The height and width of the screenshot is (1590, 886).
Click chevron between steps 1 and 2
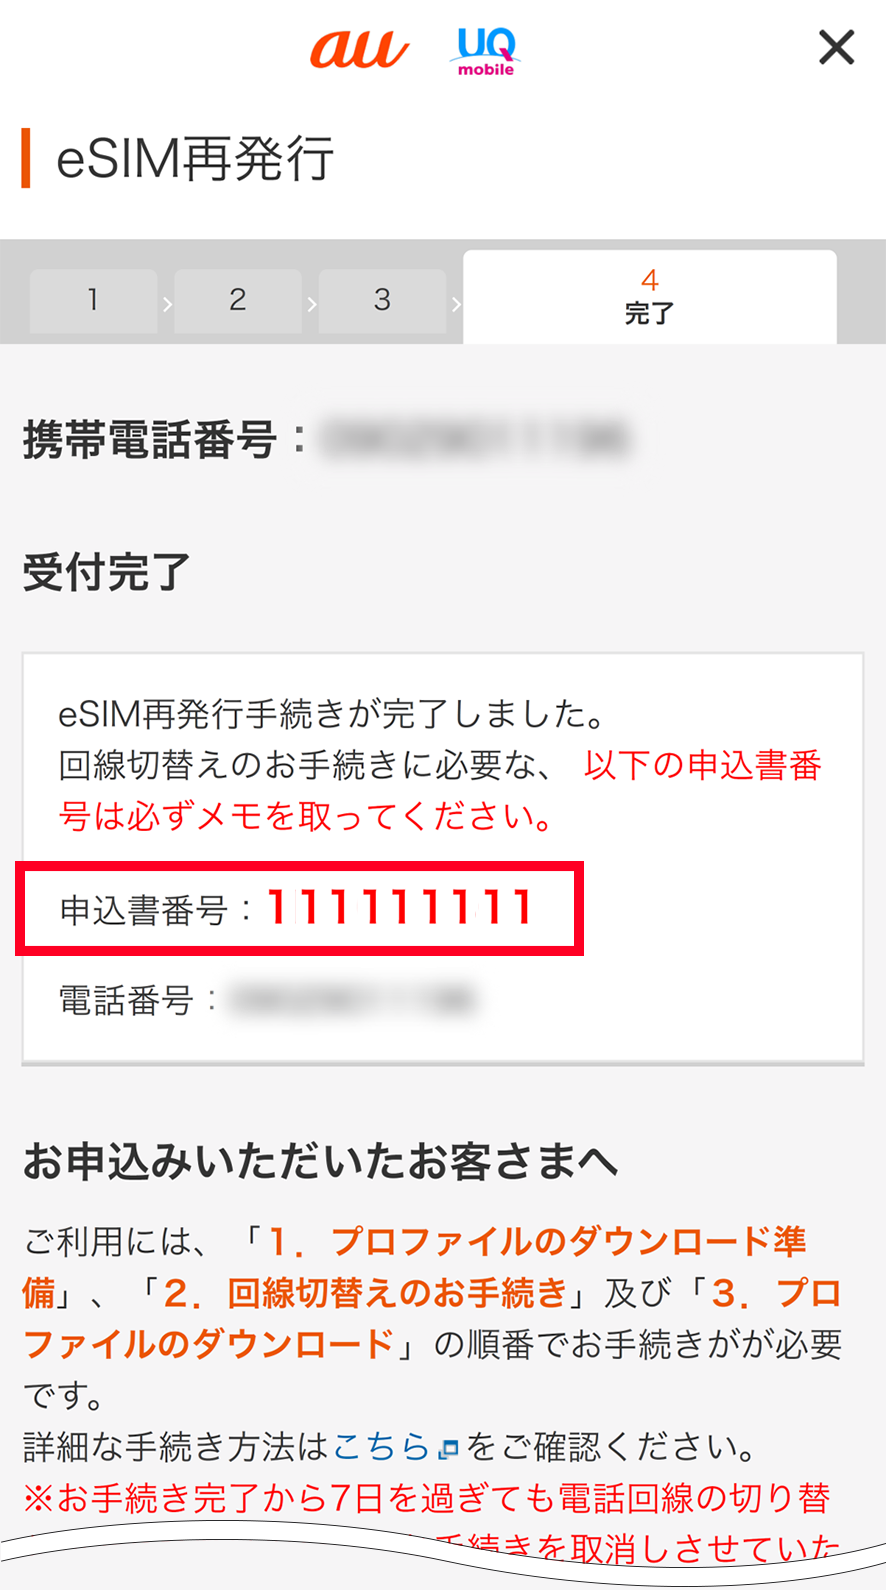[x=167, y=303]
